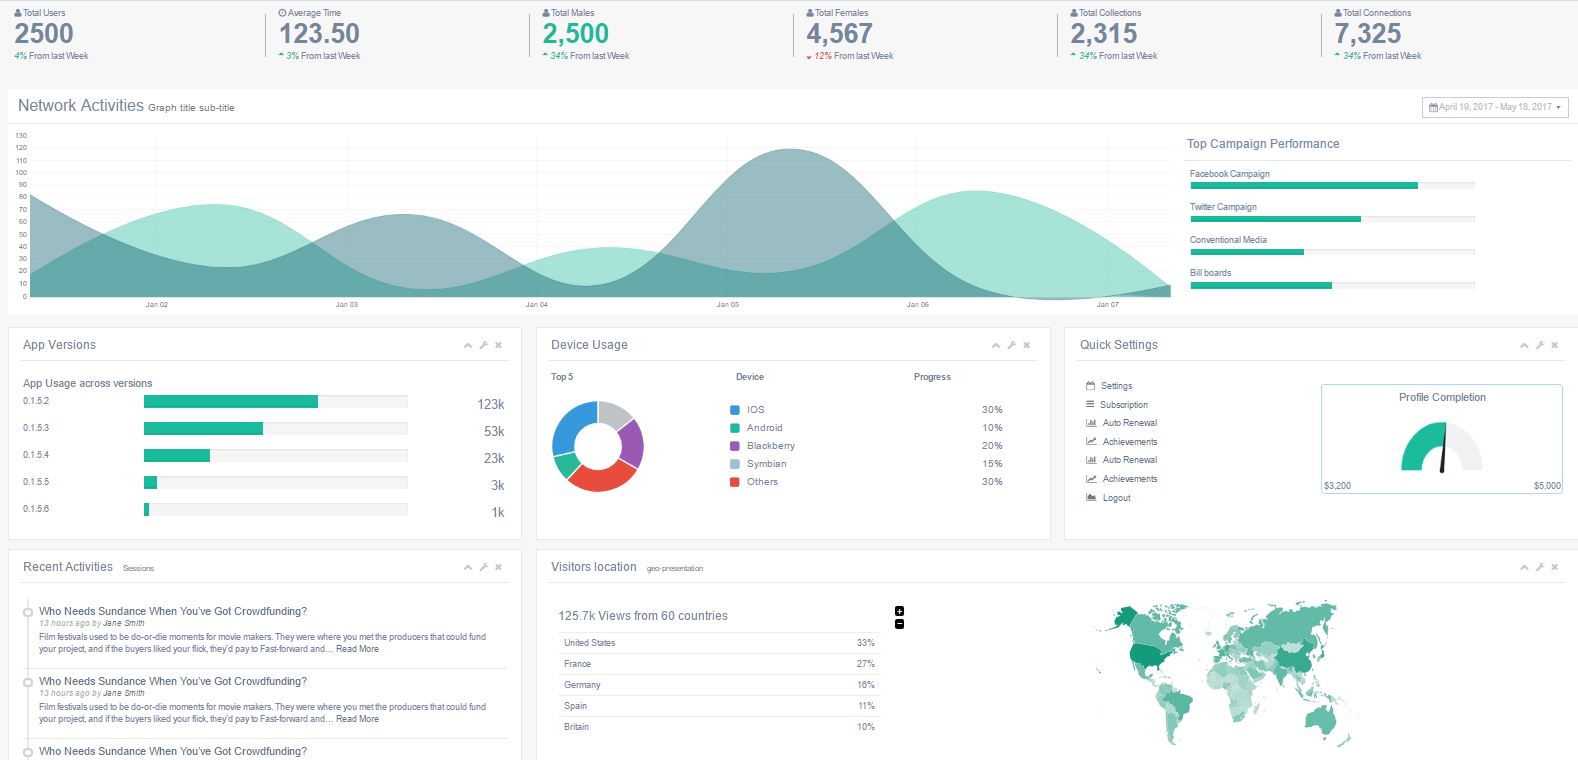Click the Settings clipboard icon
Screen dimensions: 1578x760
pyautogui.click(x=1090, y=386)
